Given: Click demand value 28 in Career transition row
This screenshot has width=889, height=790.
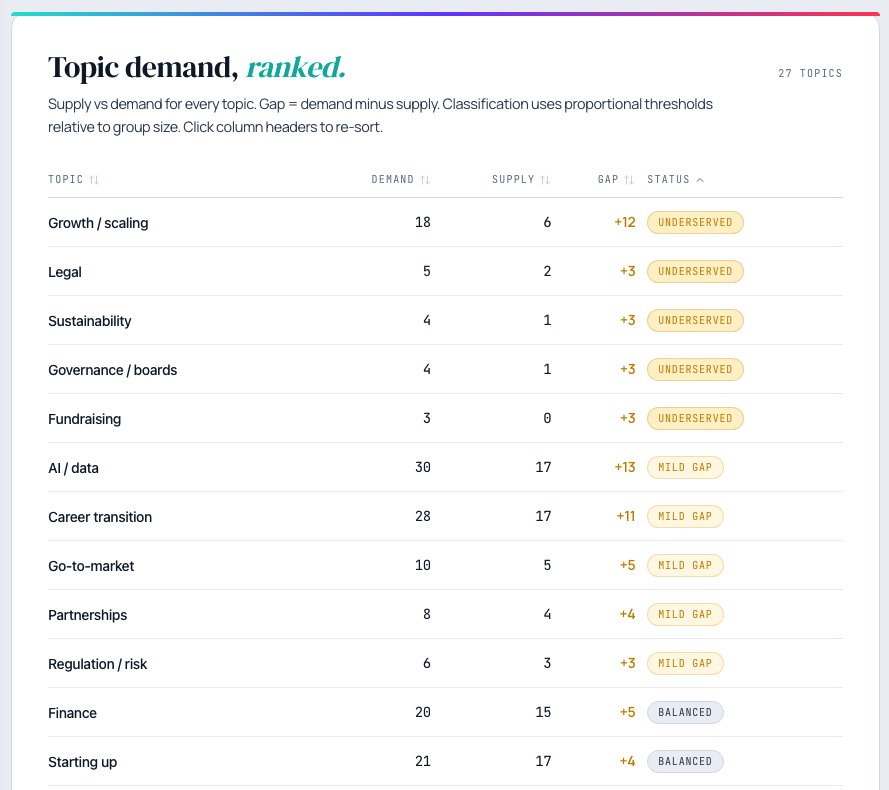Looking at the screenshot, I should click(423, 516).
